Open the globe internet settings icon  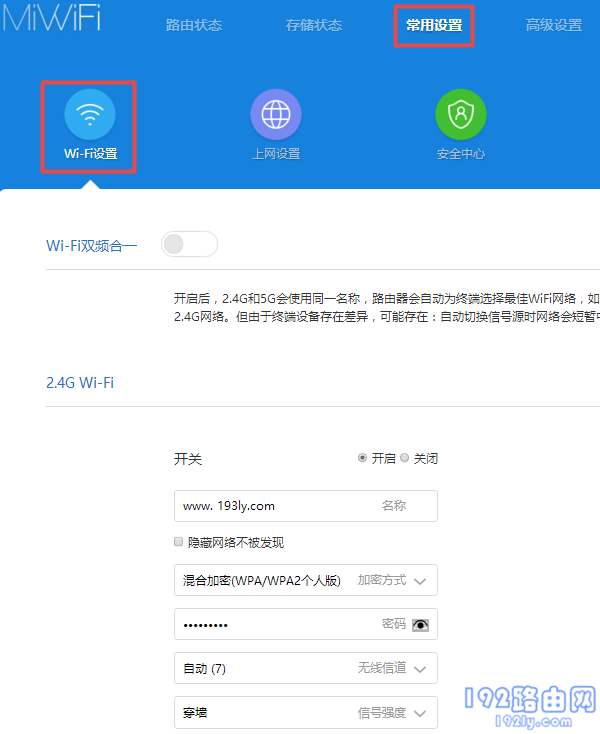(275, 115)
